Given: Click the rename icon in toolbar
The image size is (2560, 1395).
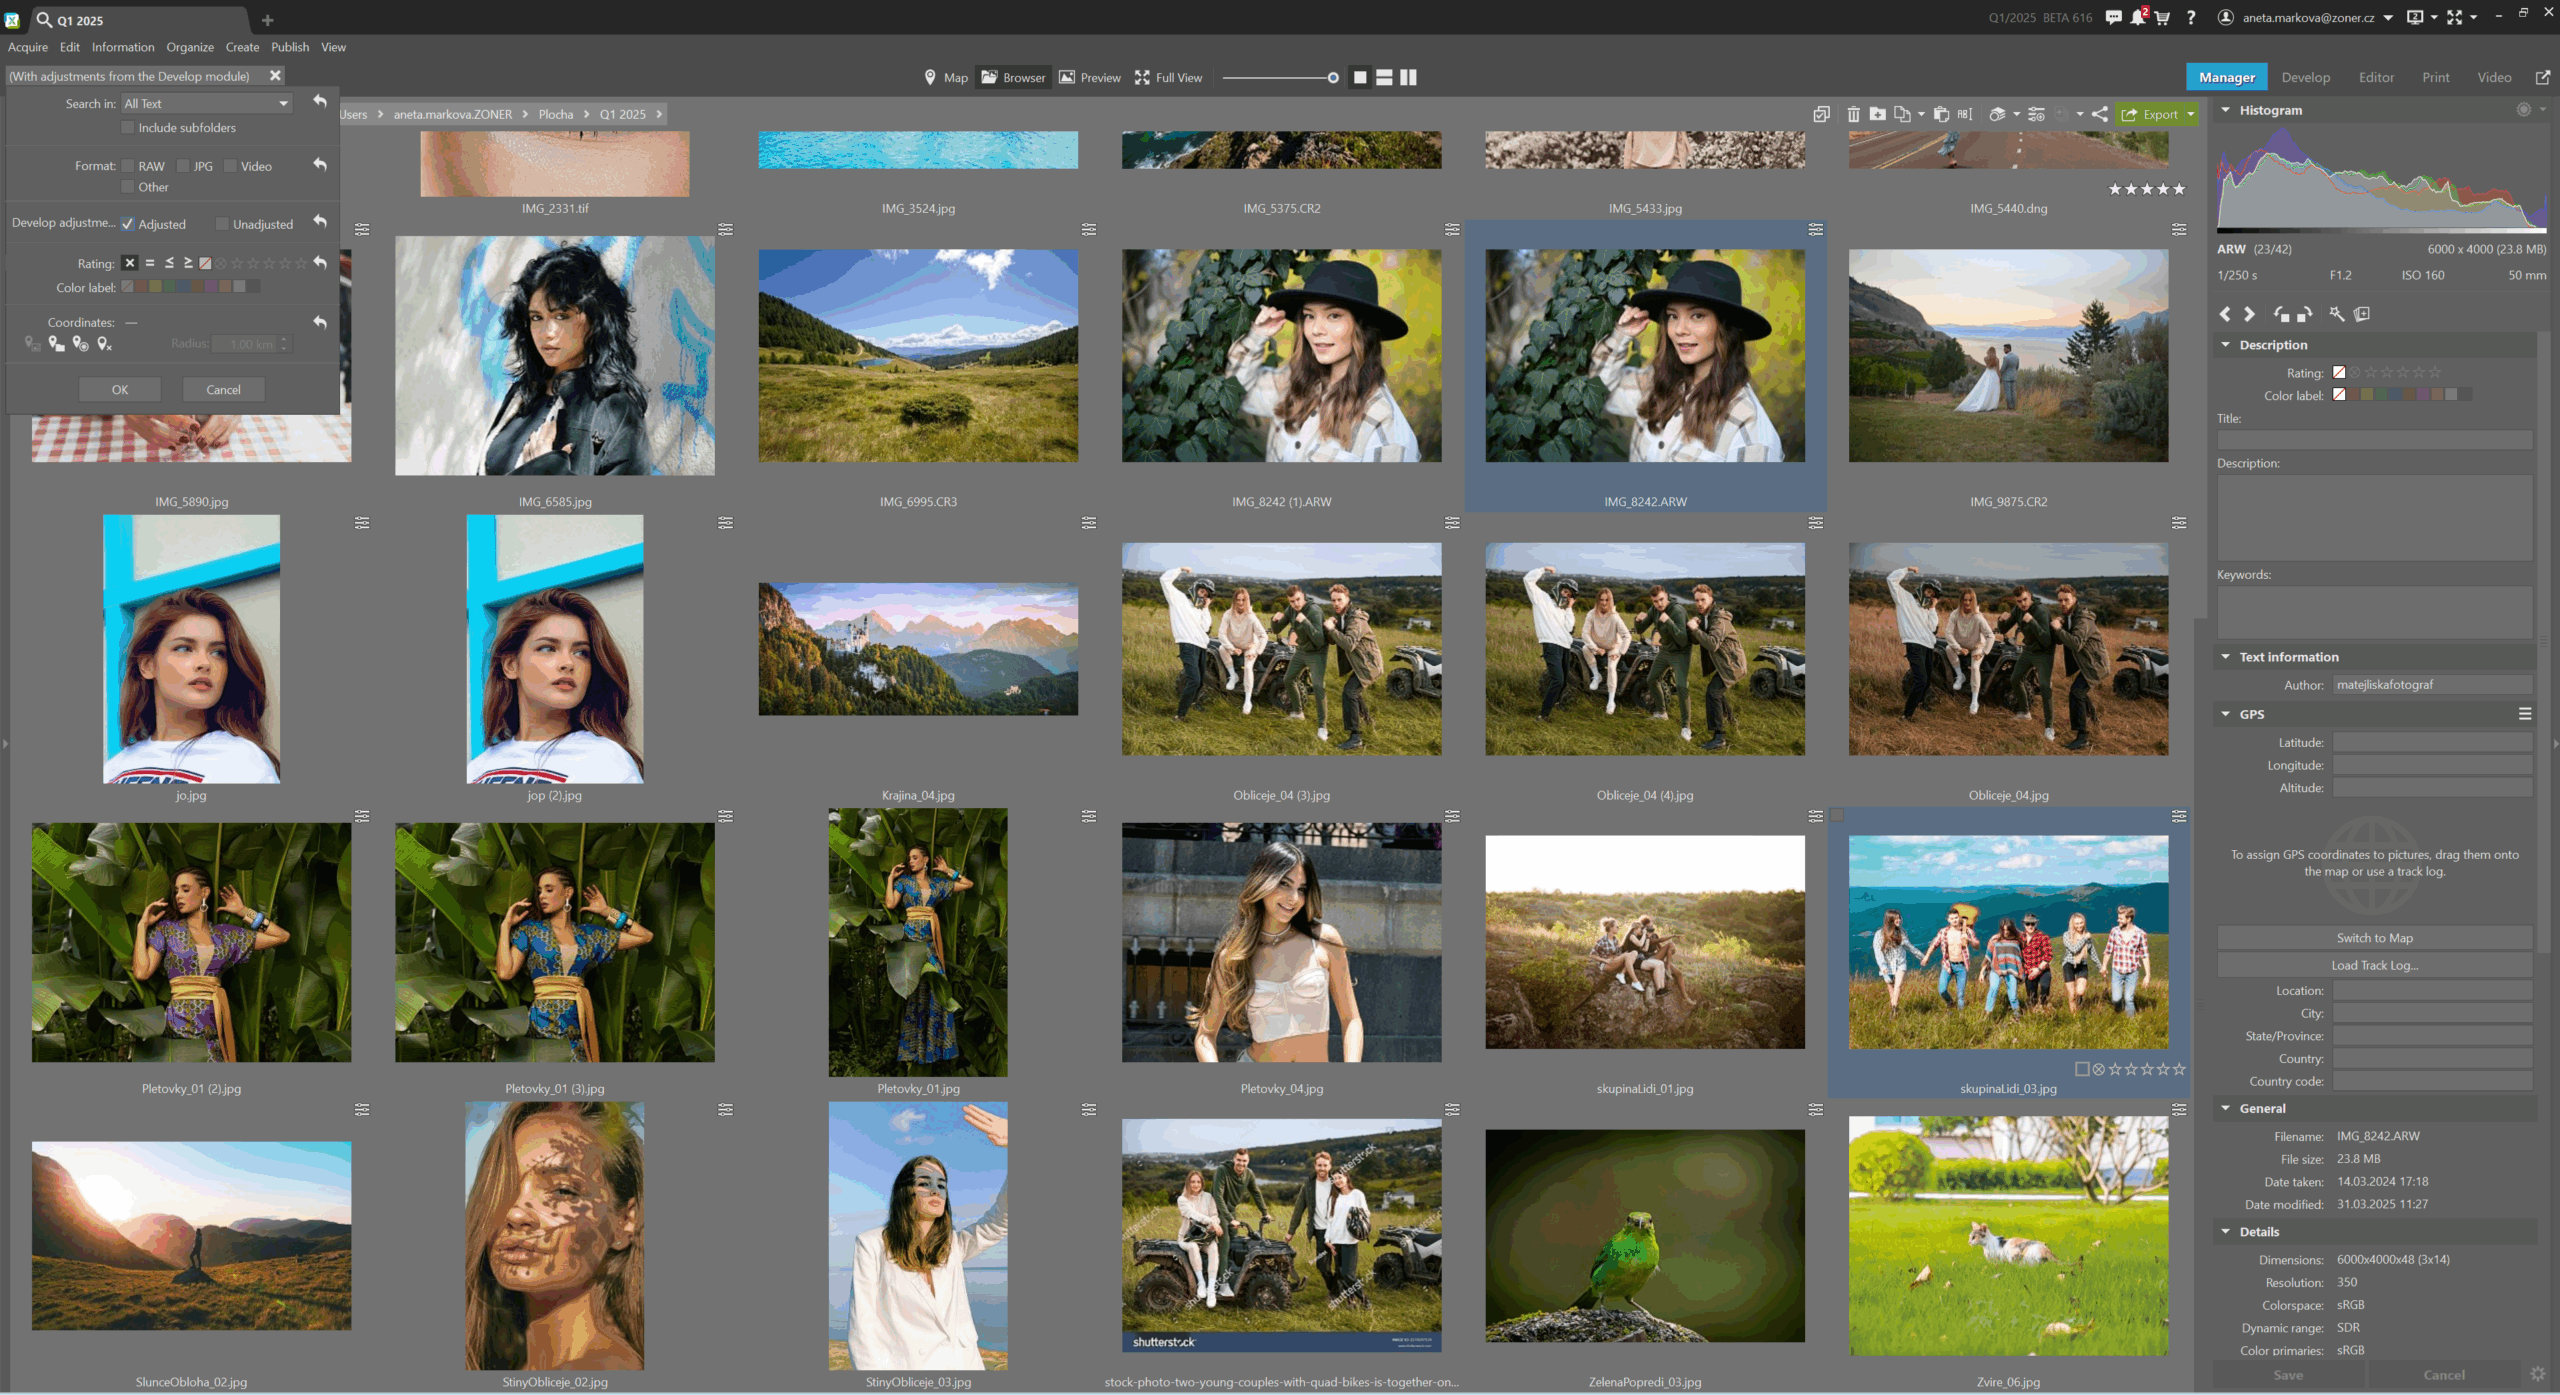Looking at the screenshot, I should (1965, 114).
